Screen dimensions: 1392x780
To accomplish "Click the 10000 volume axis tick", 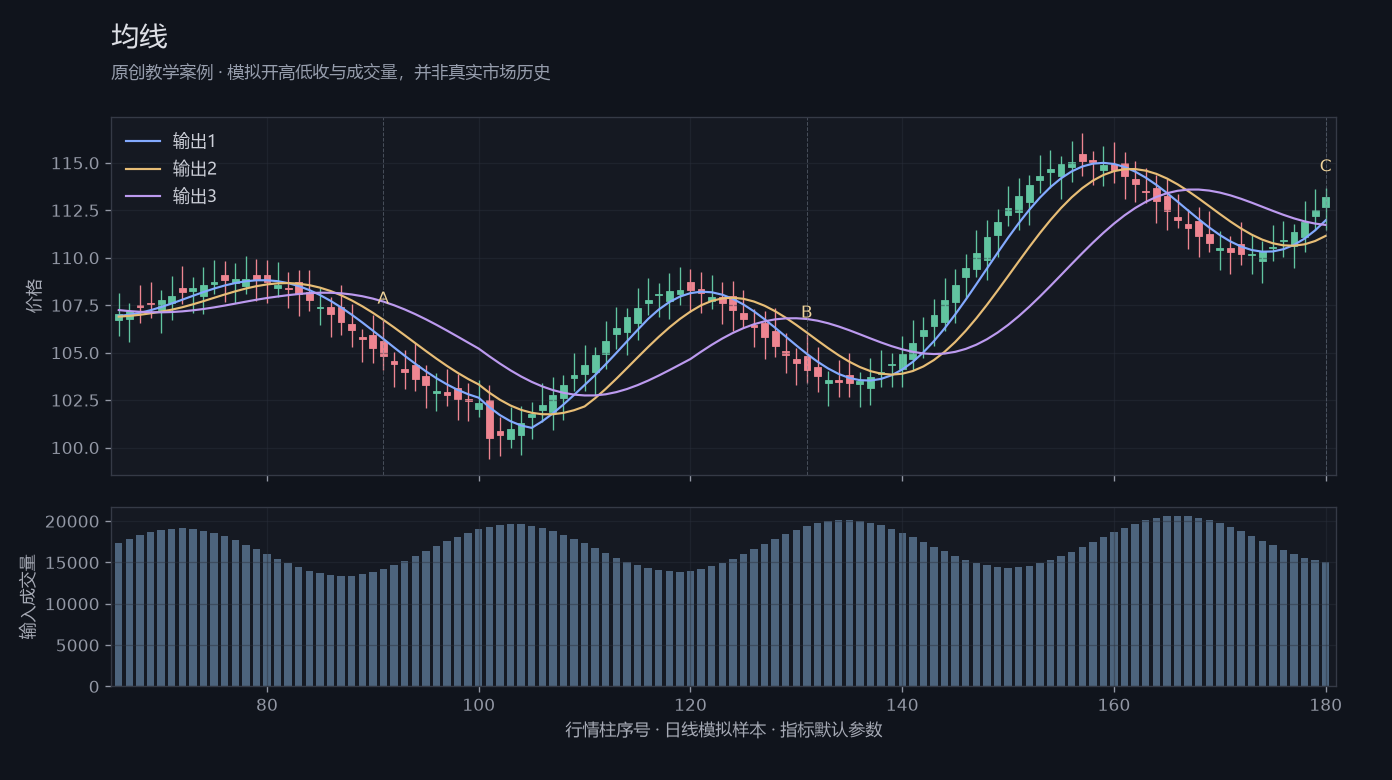I will click(x=73, y=604).
